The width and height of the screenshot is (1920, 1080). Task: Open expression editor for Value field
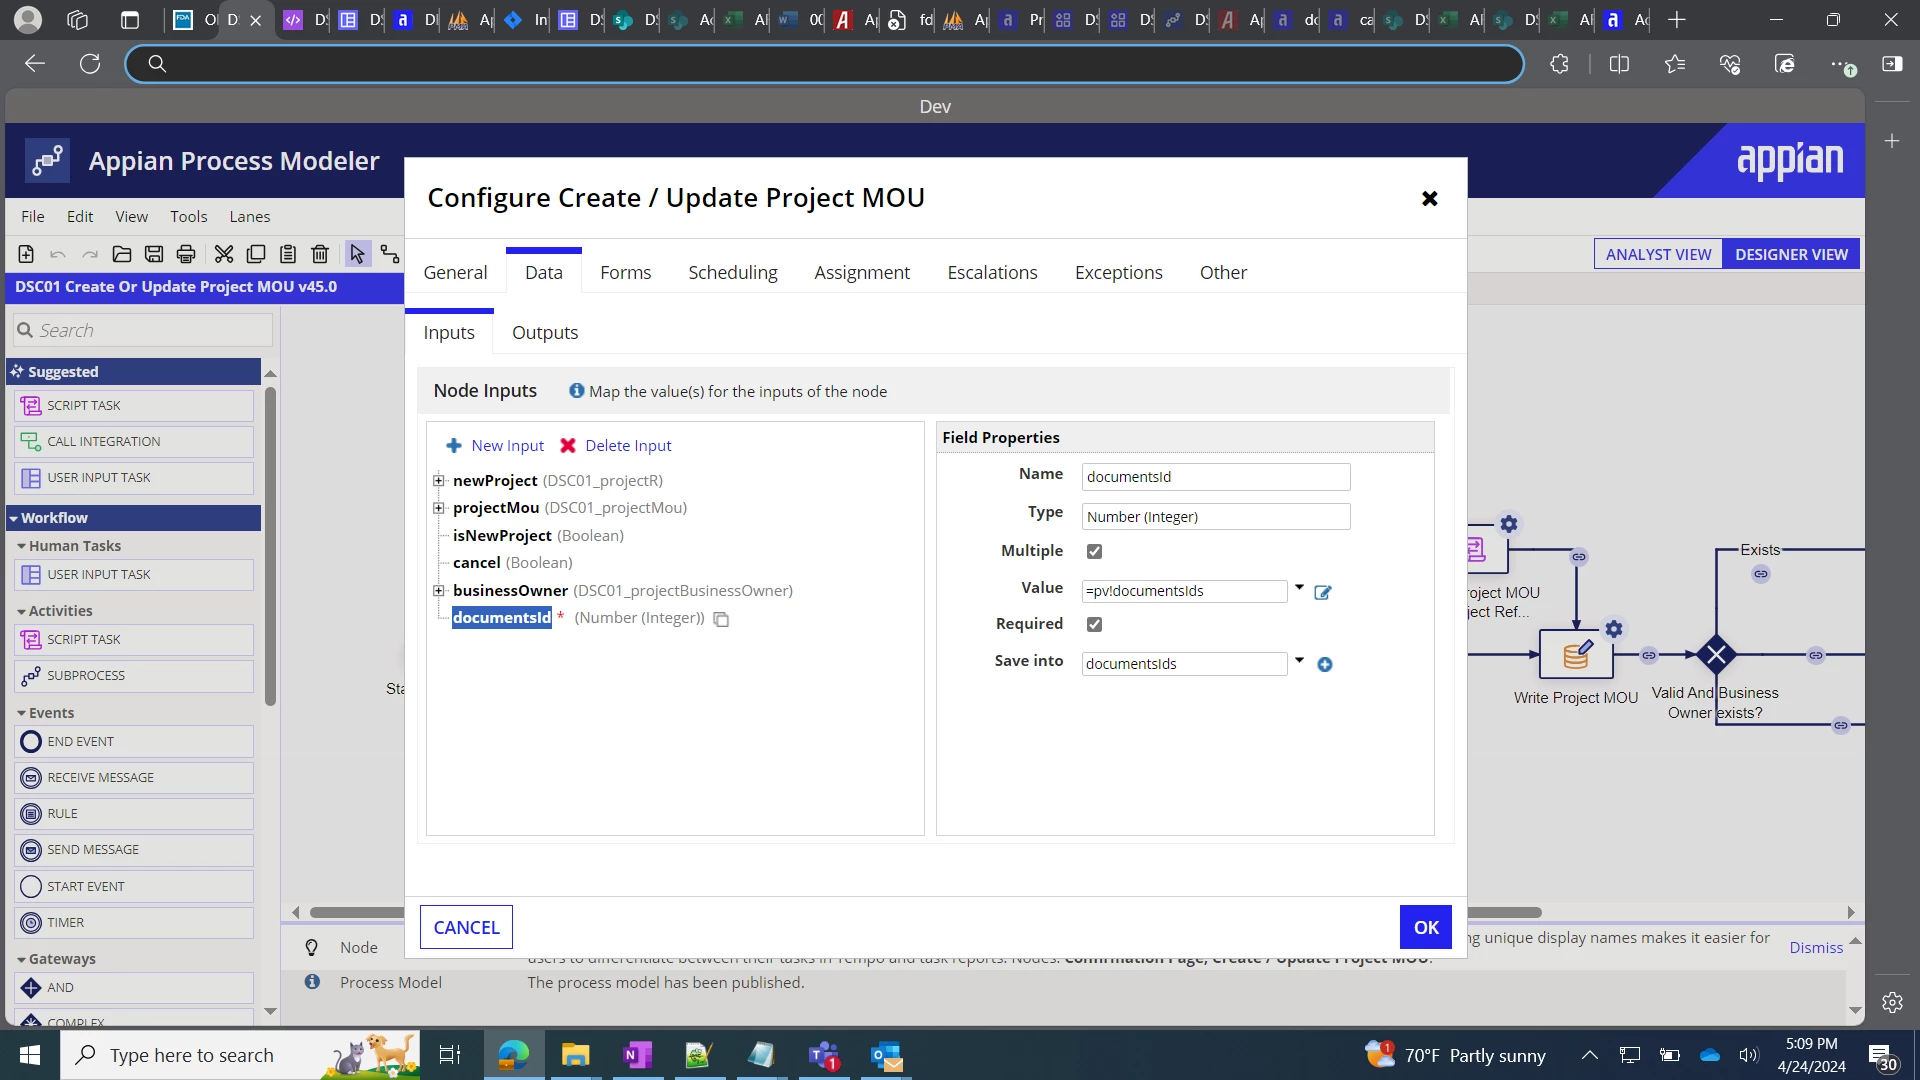(1322, 592)
